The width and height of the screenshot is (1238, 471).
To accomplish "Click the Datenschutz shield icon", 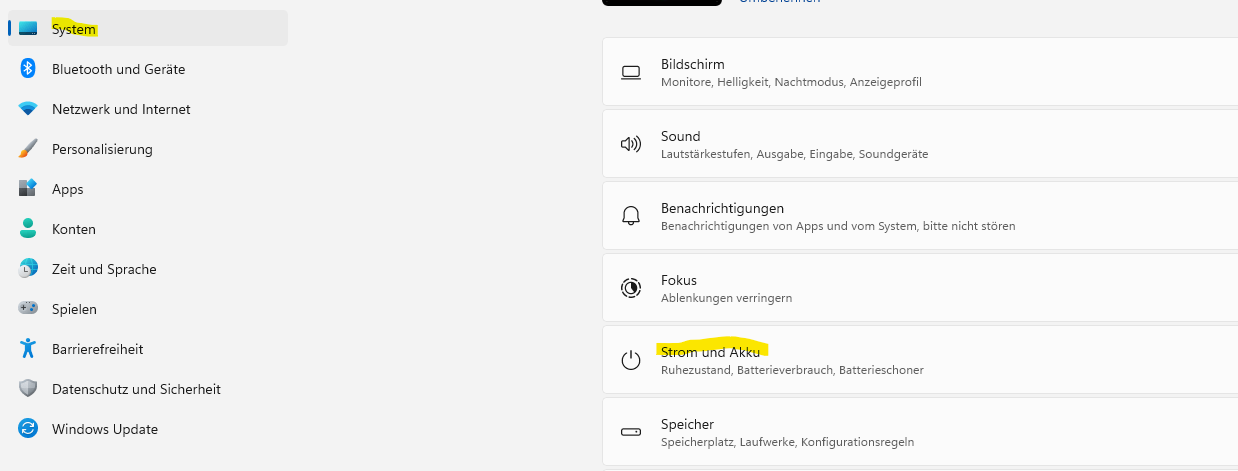I will click(28, 388).
